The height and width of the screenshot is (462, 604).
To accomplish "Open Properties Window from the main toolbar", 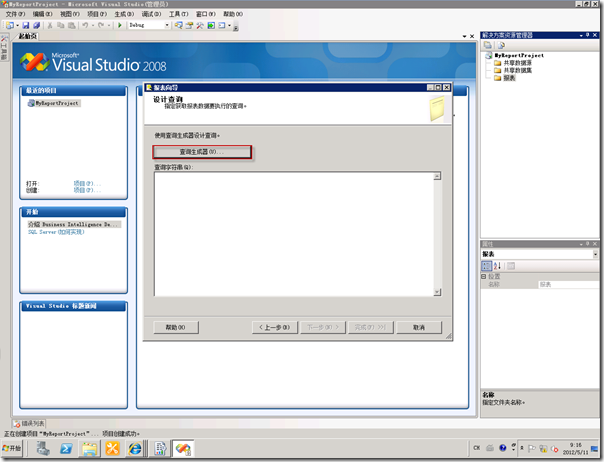I will click(189, 25).
